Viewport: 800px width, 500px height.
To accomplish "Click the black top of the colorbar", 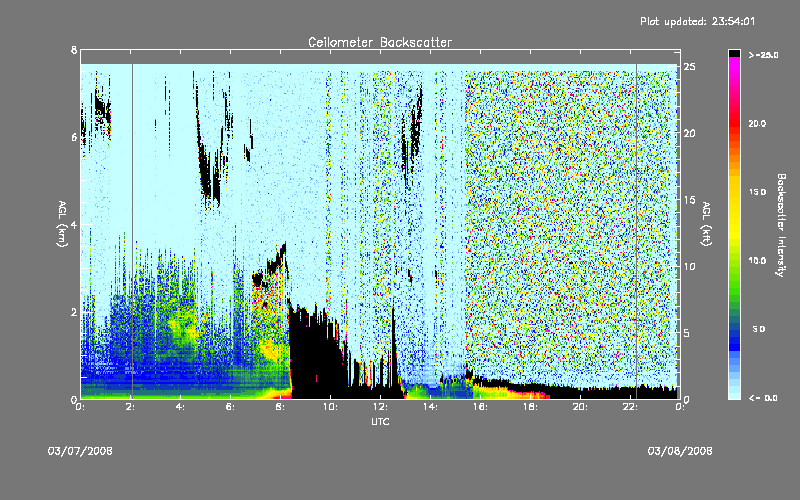I will 734,53.
